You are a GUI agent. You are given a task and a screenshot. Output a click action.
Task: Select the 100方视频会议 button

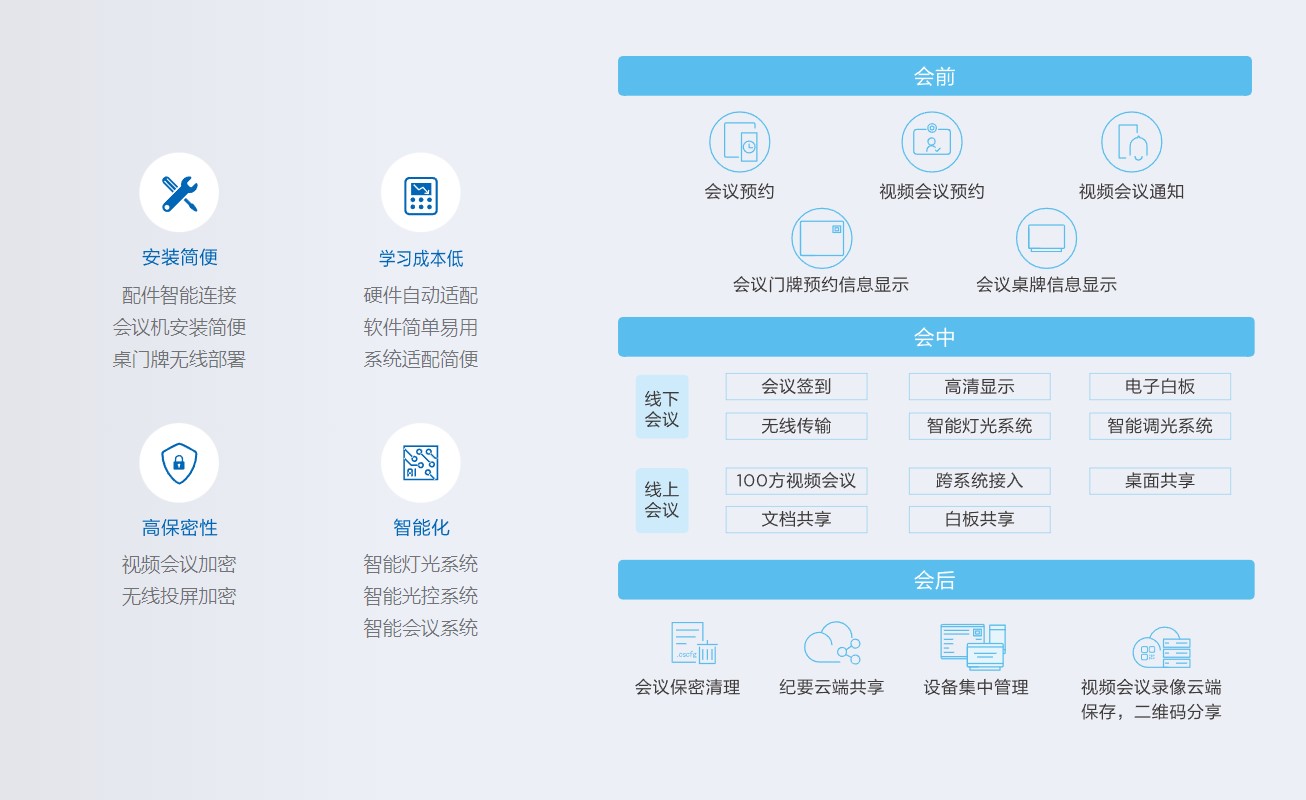click(796, 480)
